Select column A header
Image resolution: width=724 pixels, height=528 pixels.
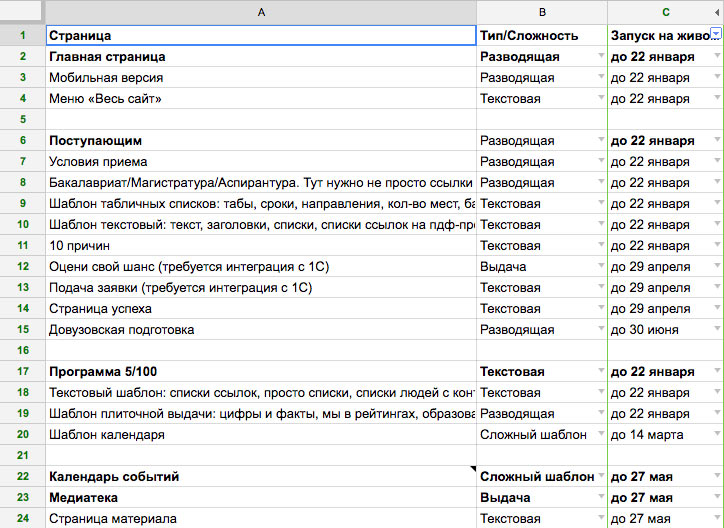pyautogui.click(x=260, y=12)
